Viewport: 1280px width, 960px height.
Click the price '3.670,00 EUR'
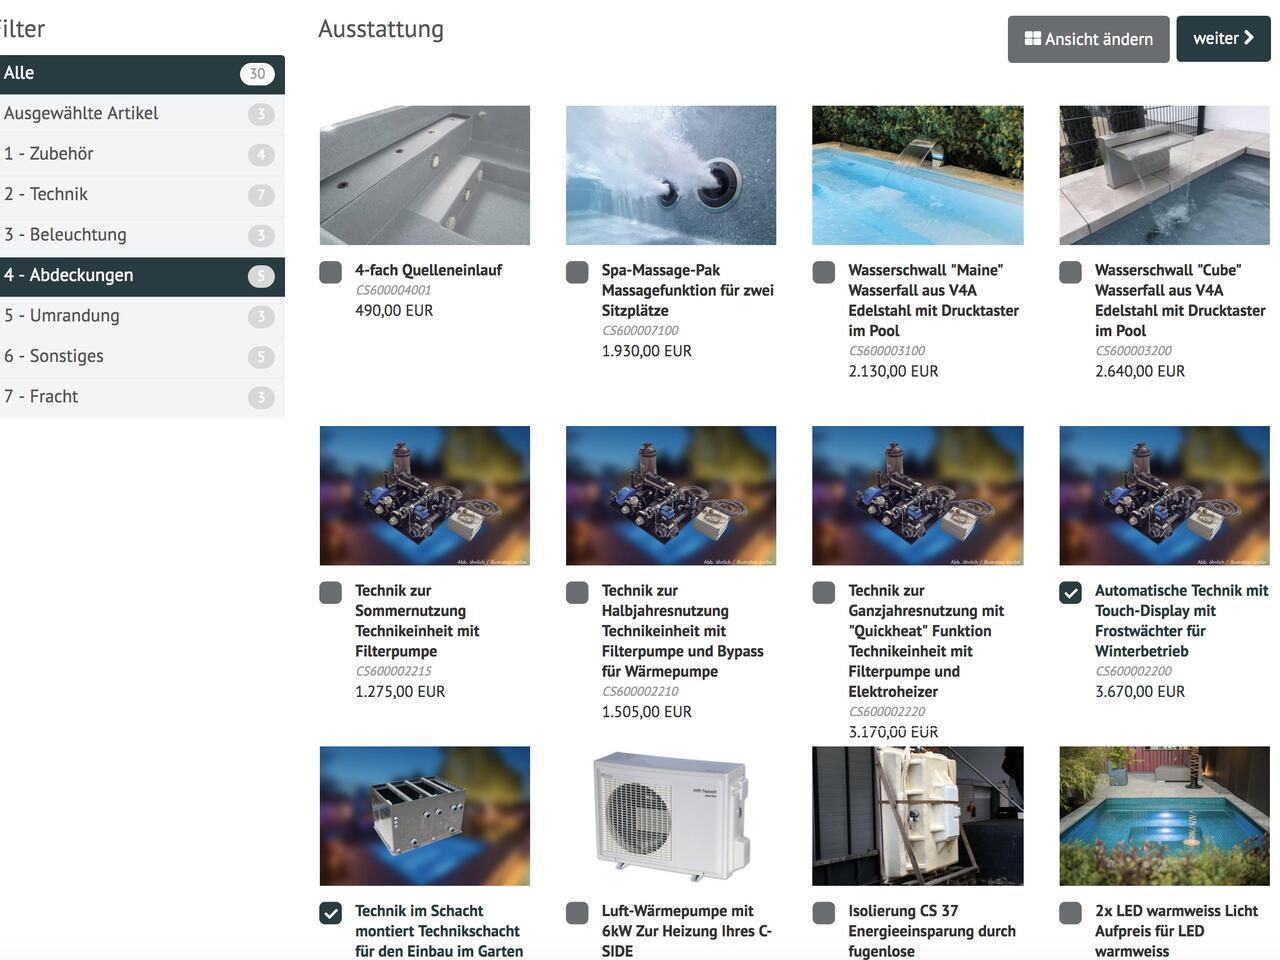point(1140,691)
